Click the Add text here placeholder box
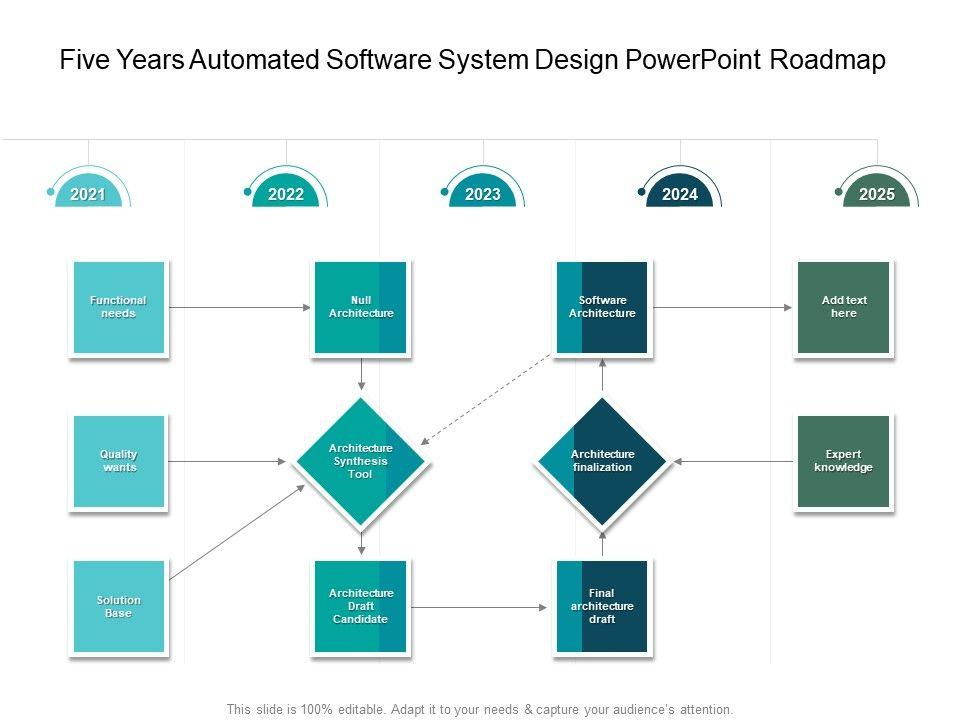This screenshot has width=960, height=720. pos(843,307)
